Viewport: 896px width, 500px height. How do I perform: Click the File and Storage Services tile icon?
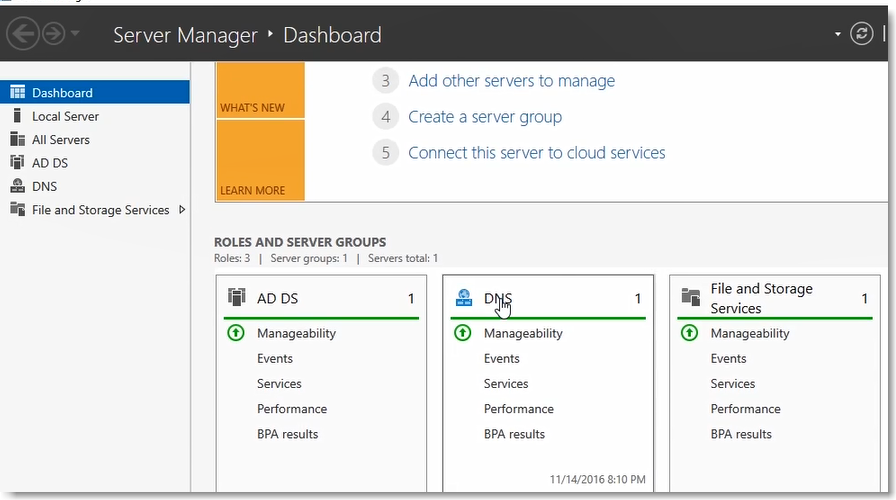click(690, 297)
